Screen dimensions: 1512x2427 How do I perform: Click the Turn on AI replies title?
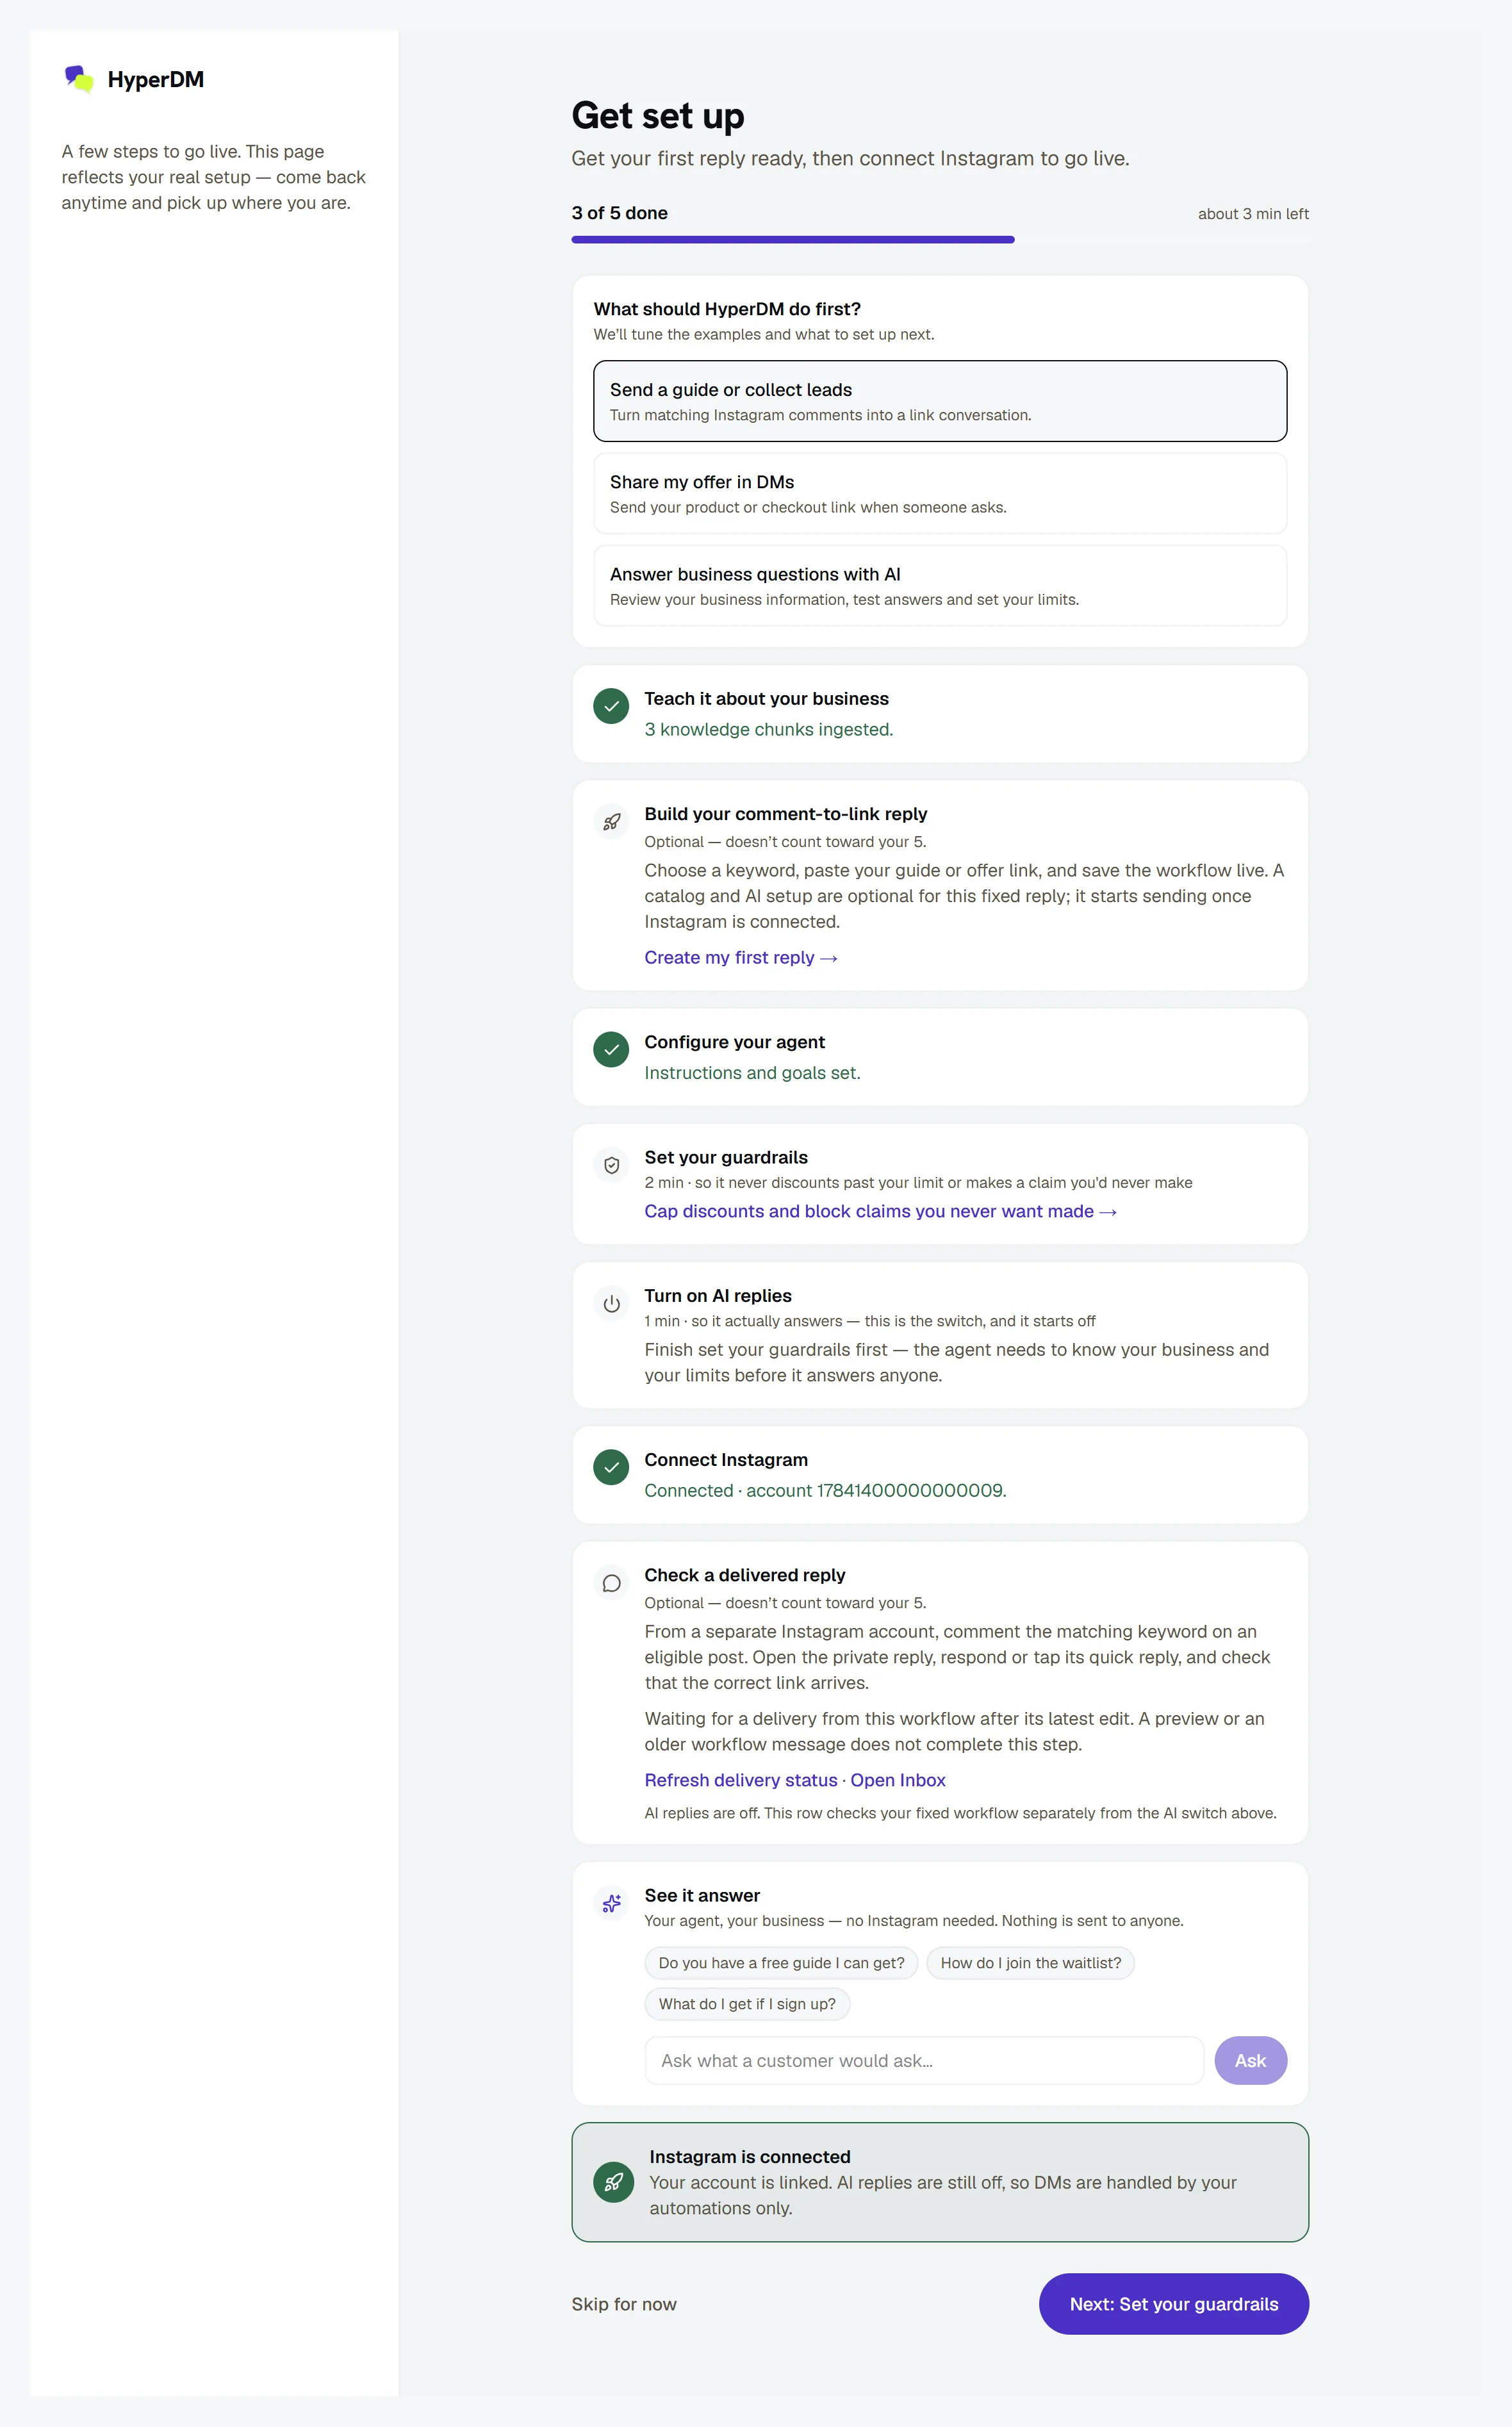(x=718, y=1296)
